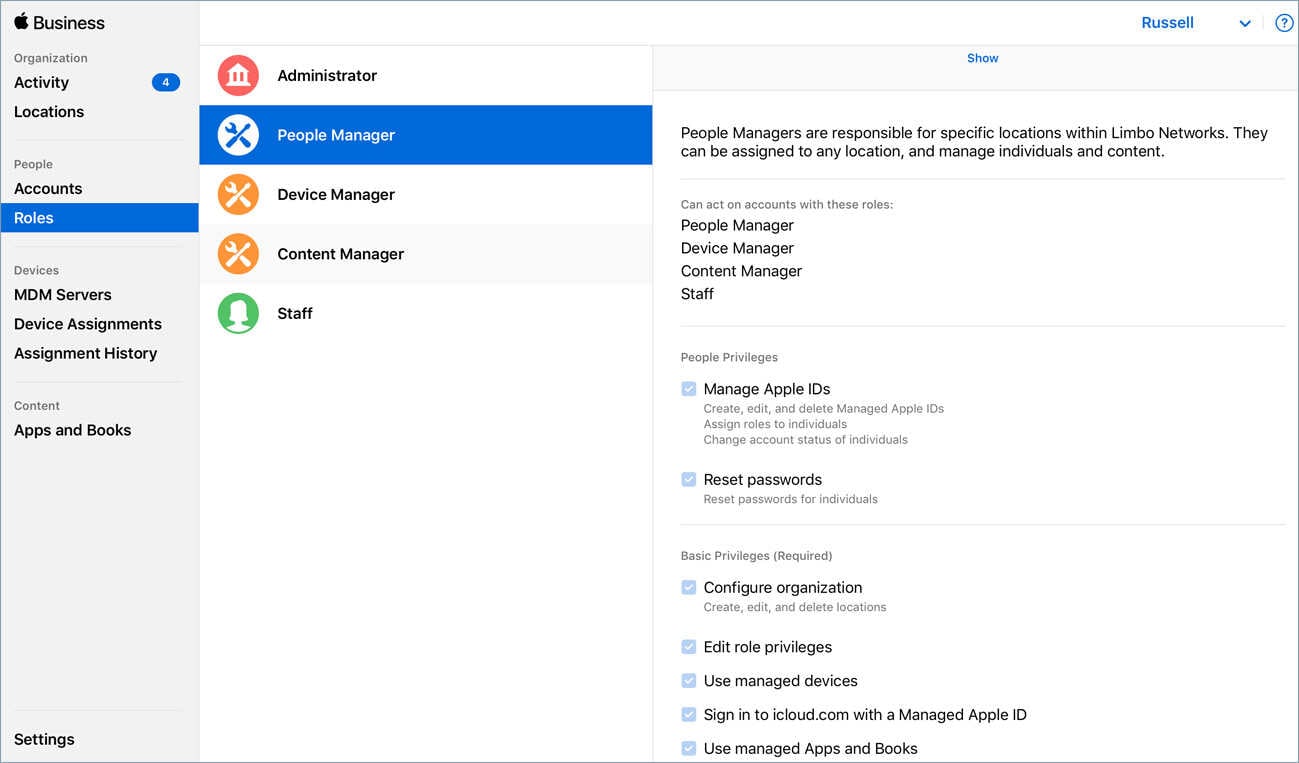
Task: Toggle Use managed Apps and Books checkbox
Action: tap(688, 748)
